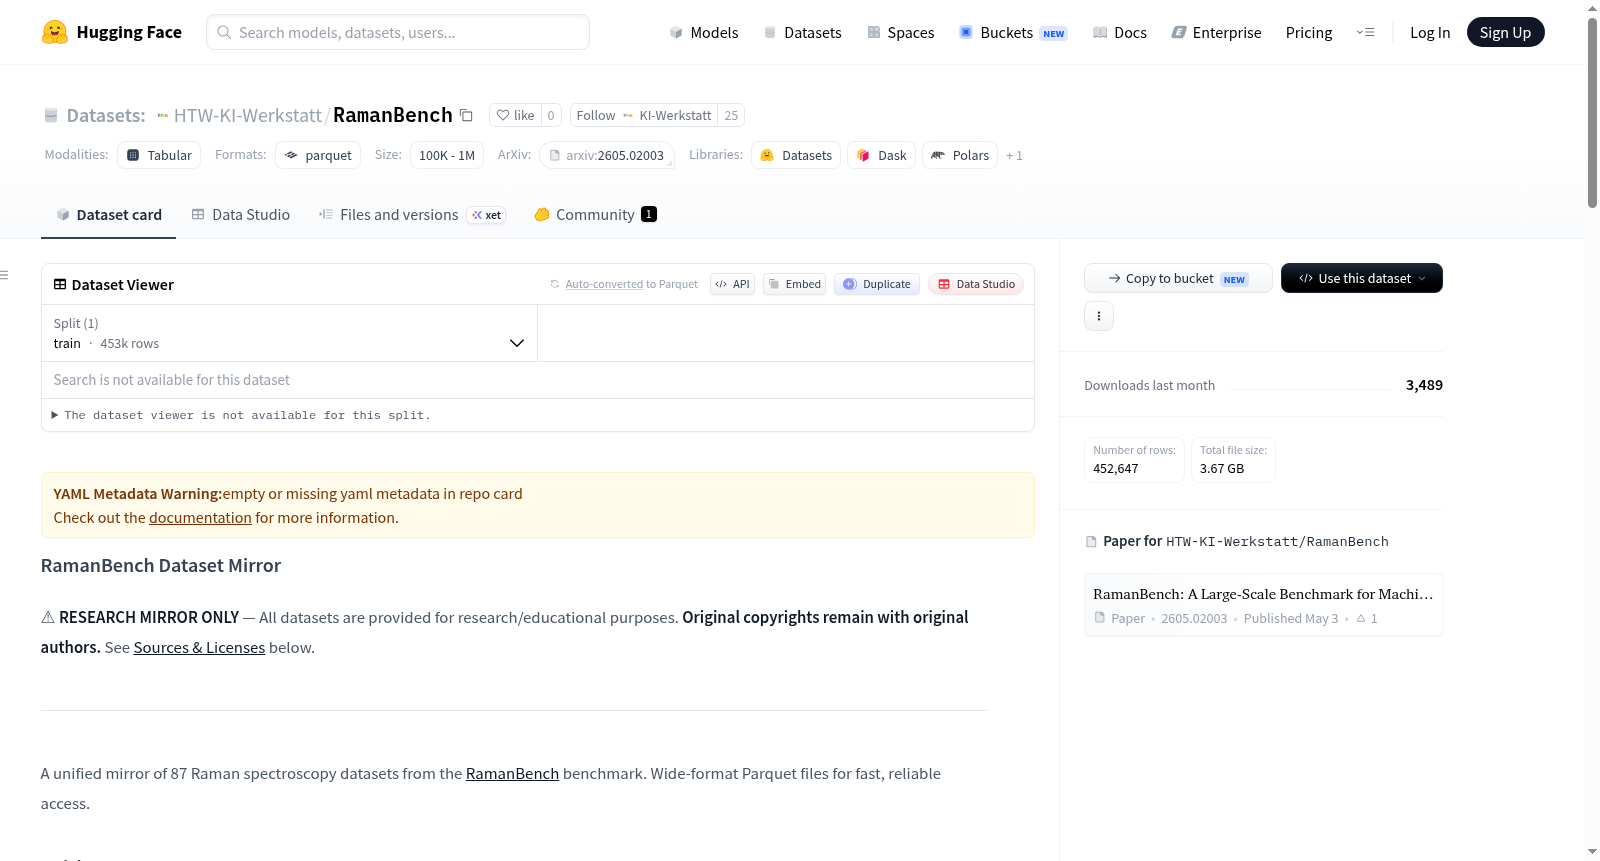Go to Models in the navigation

(x=704, y=32)
